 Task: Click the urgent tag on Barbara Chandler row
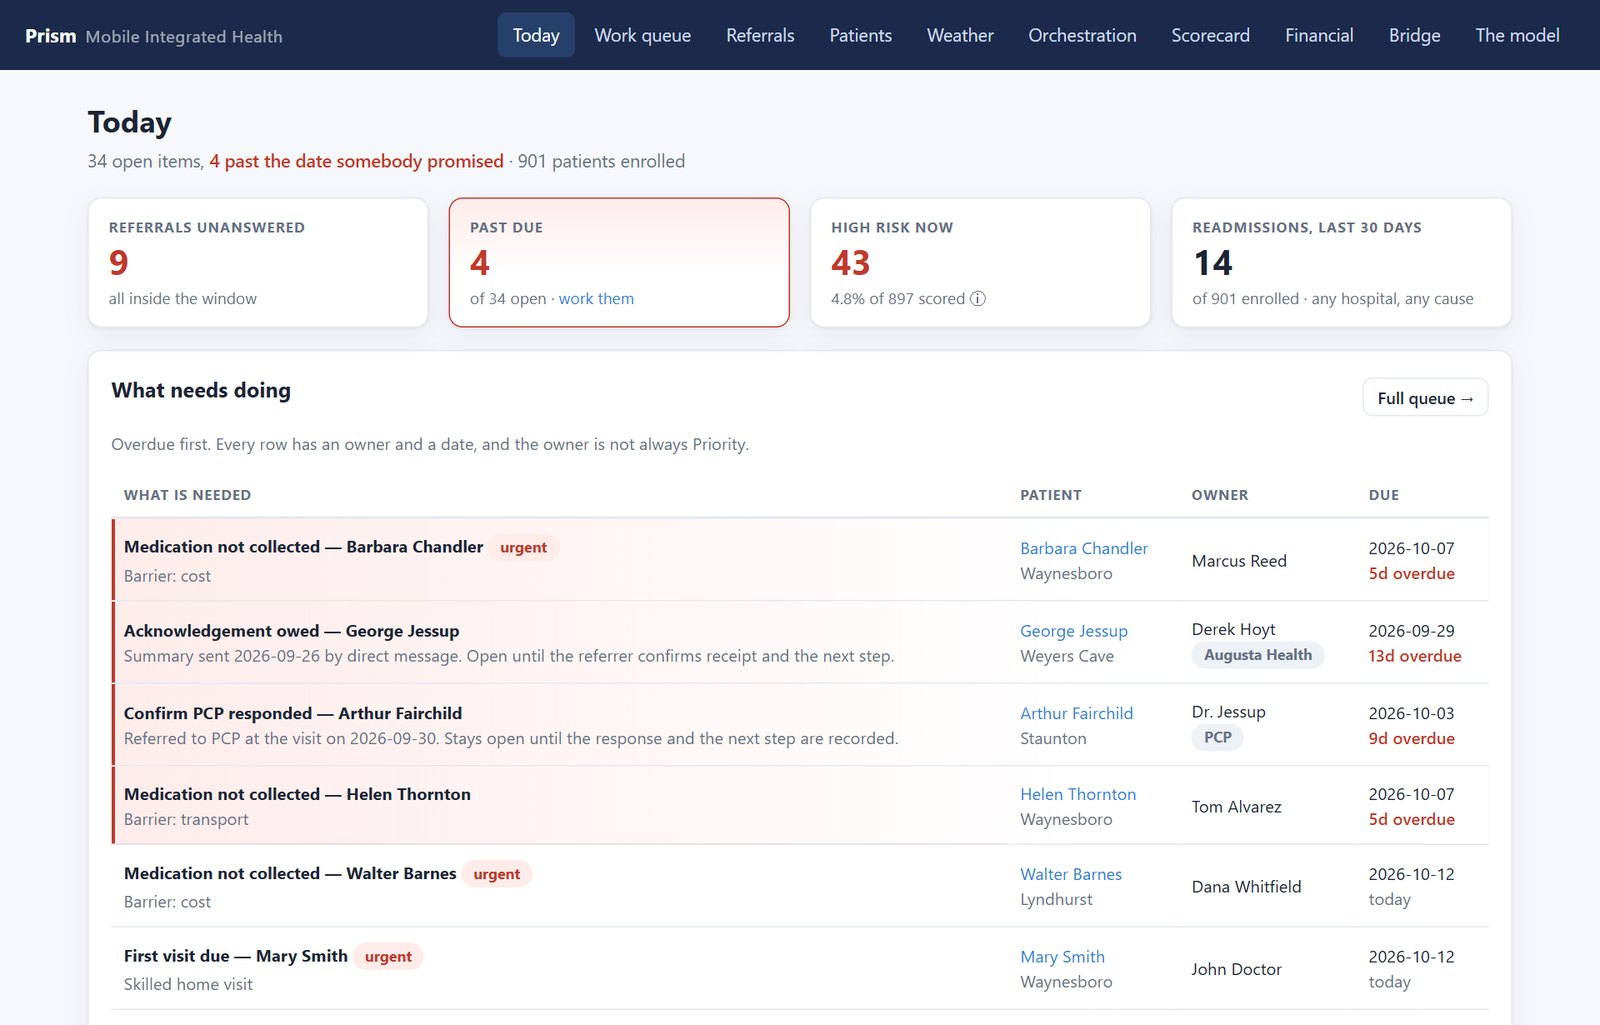[523, 548]
